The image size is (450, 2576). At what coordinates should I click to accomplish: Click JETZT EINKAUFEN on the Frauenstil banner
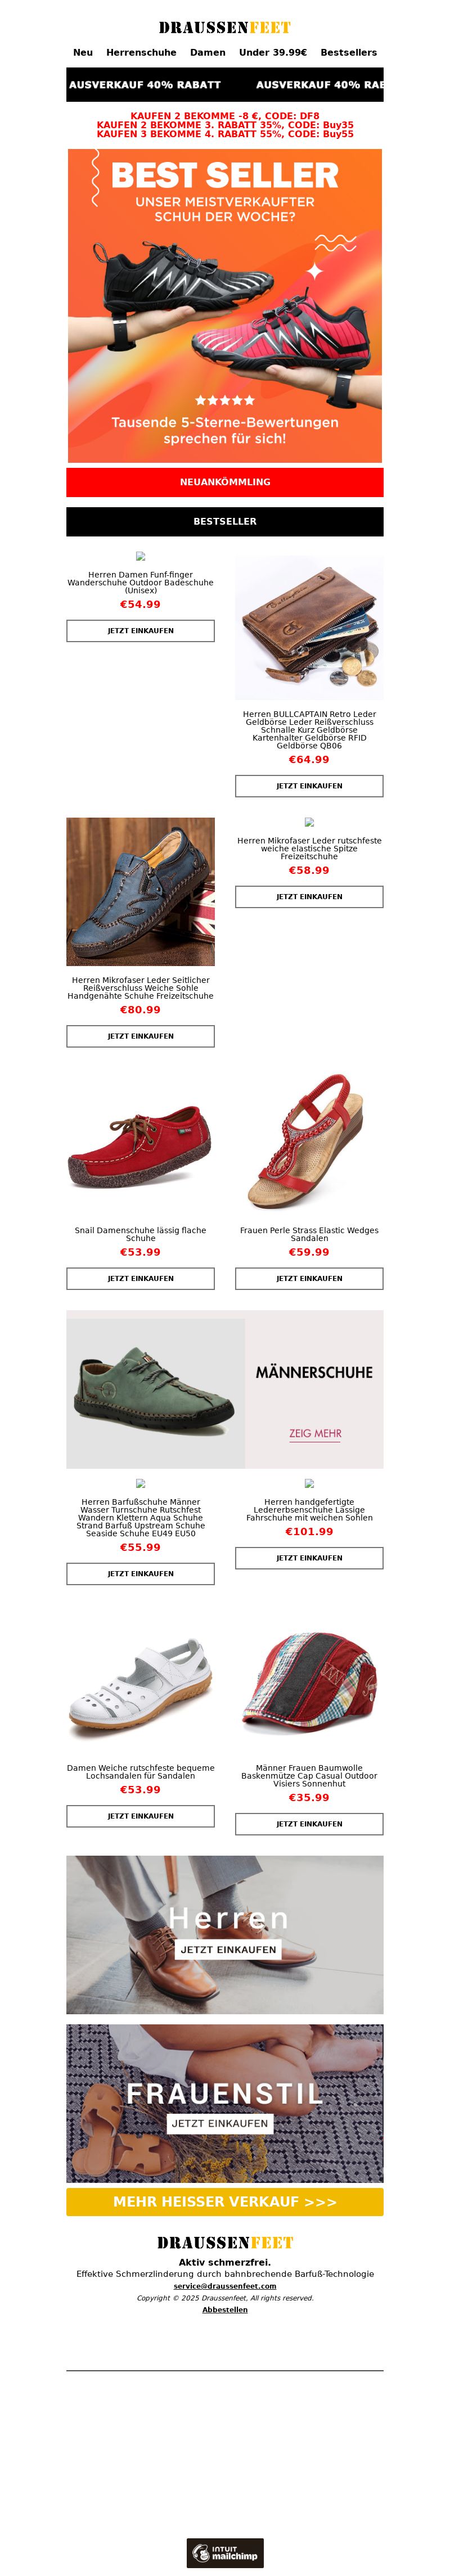[x=220, y=2123]
